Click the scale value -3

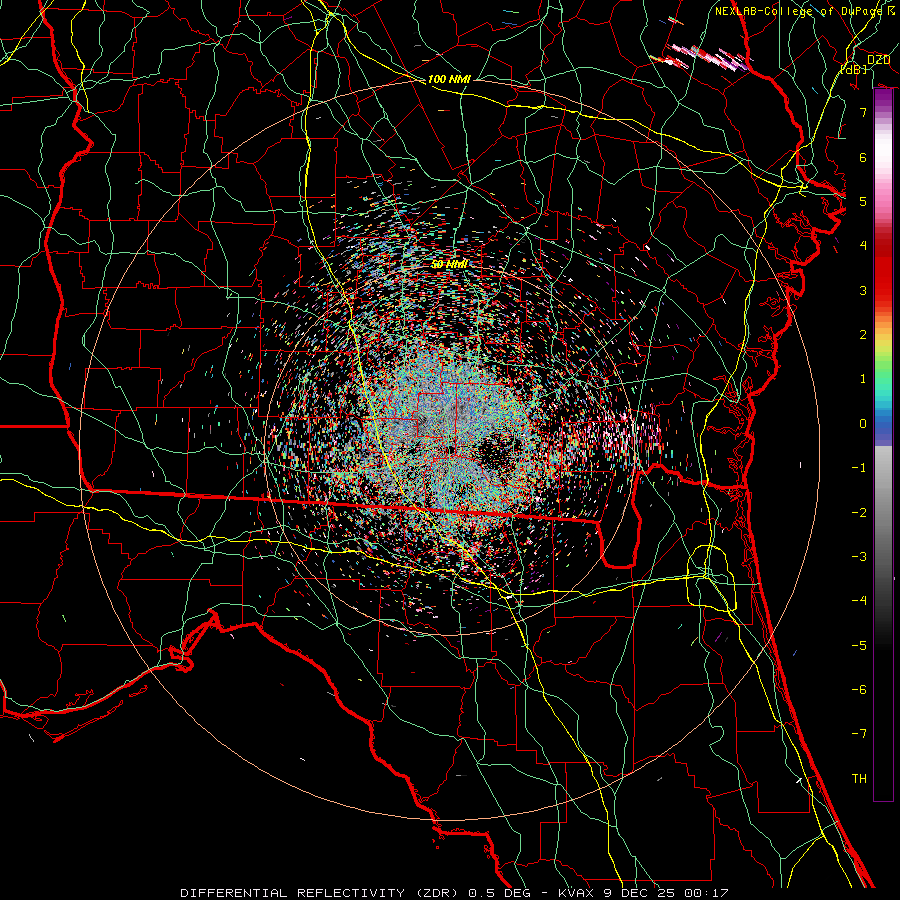click(x=859, y=557)
